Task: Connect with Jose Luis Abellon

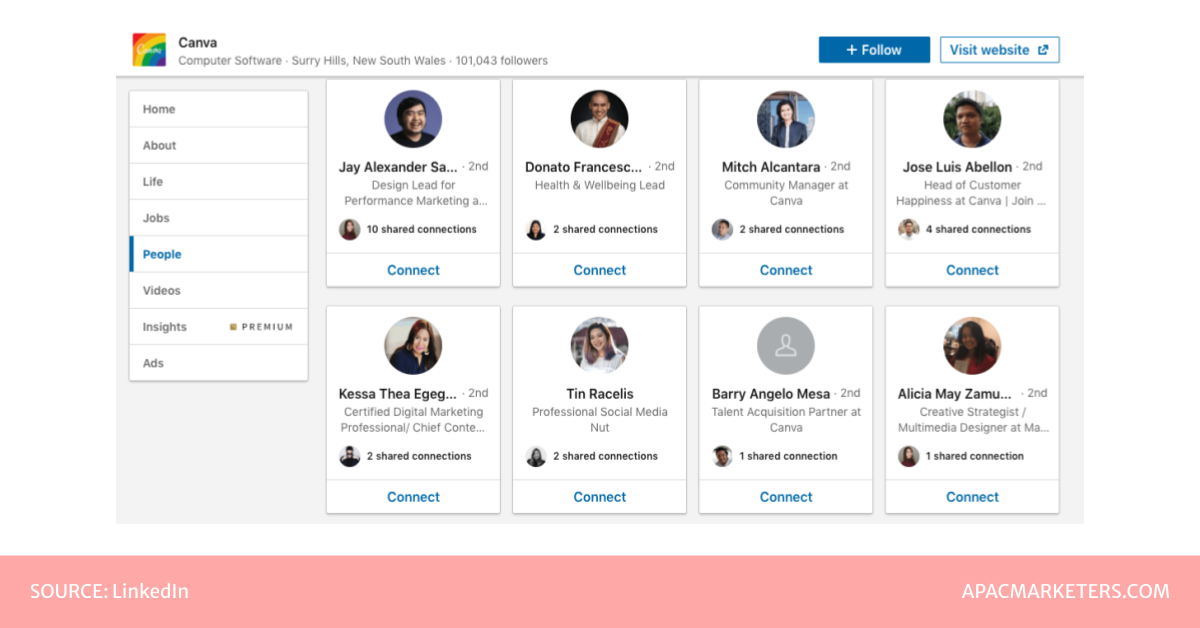Action: click(972, 270)
